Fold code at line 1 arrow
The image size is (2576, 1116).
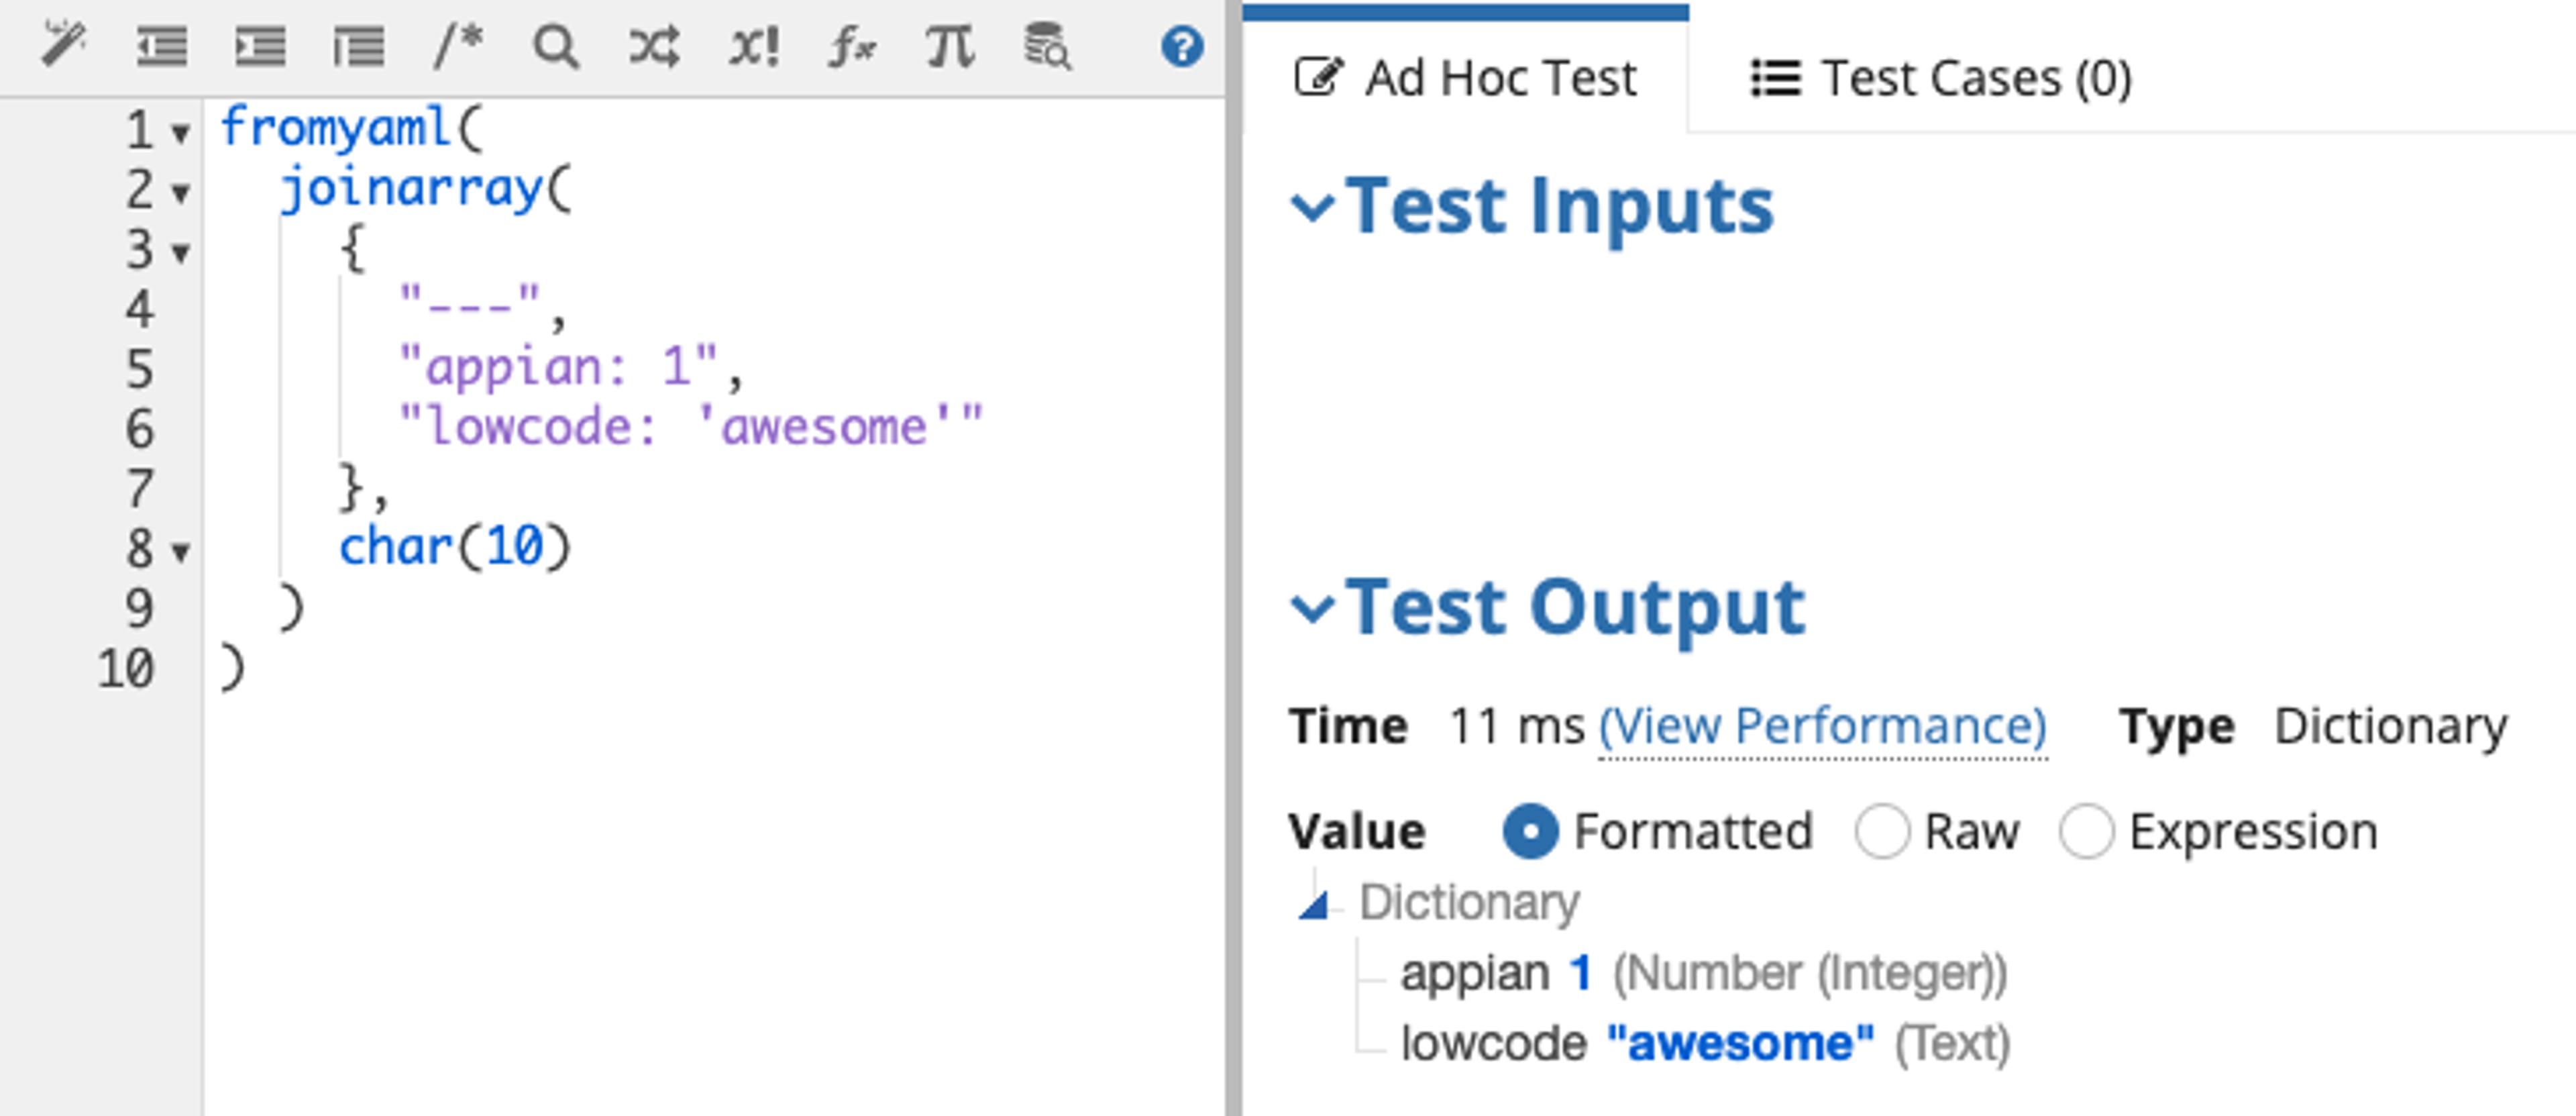click(x=180, y=133)
